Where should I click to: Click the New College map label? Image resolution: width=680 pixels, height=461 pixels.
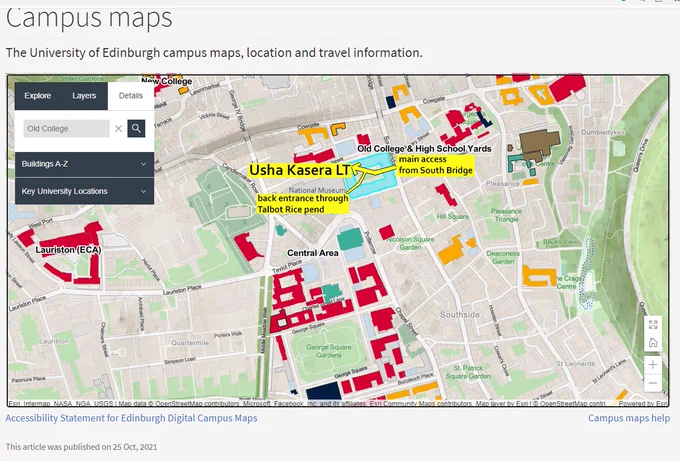167,81
